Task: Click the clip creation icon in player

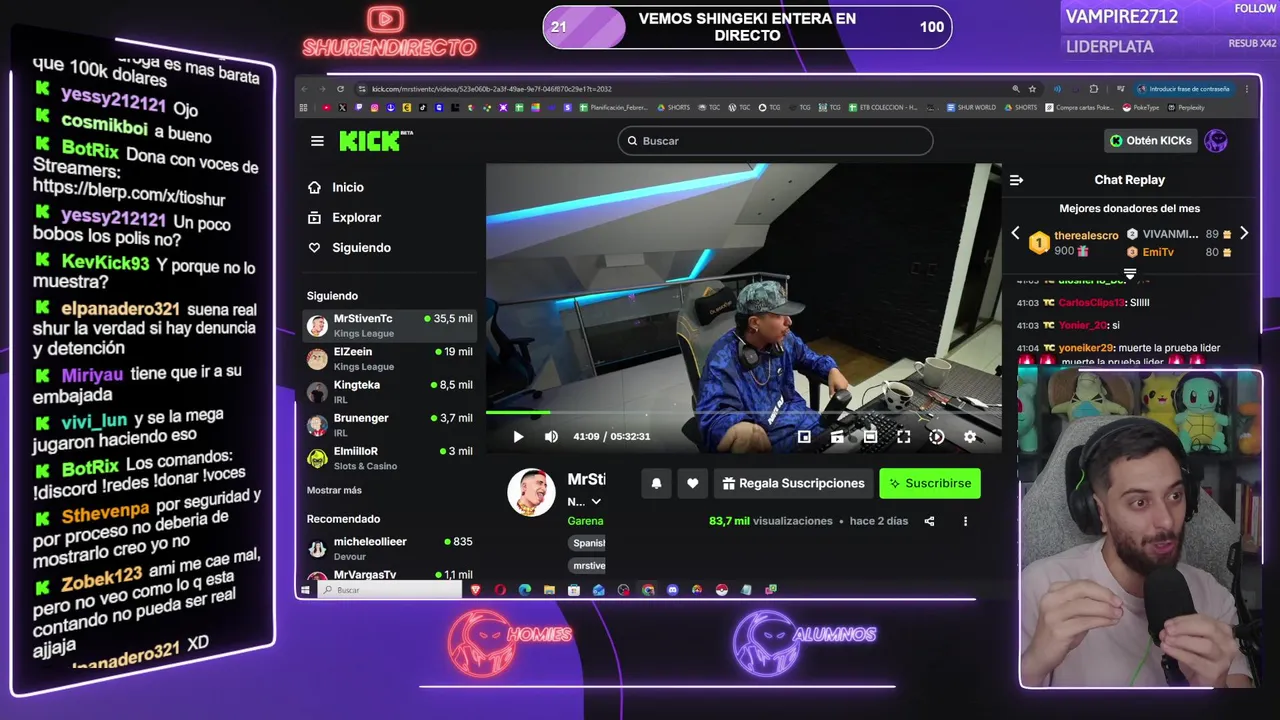Action: pyautogui.click(x=837, y=436)
